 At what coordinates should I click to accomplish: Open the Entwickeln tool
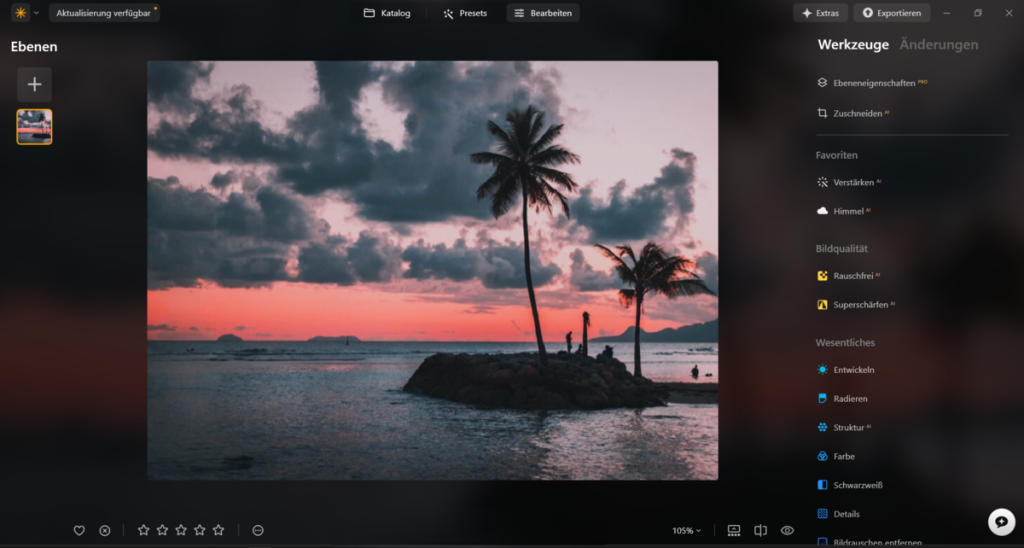coord(846,370)
